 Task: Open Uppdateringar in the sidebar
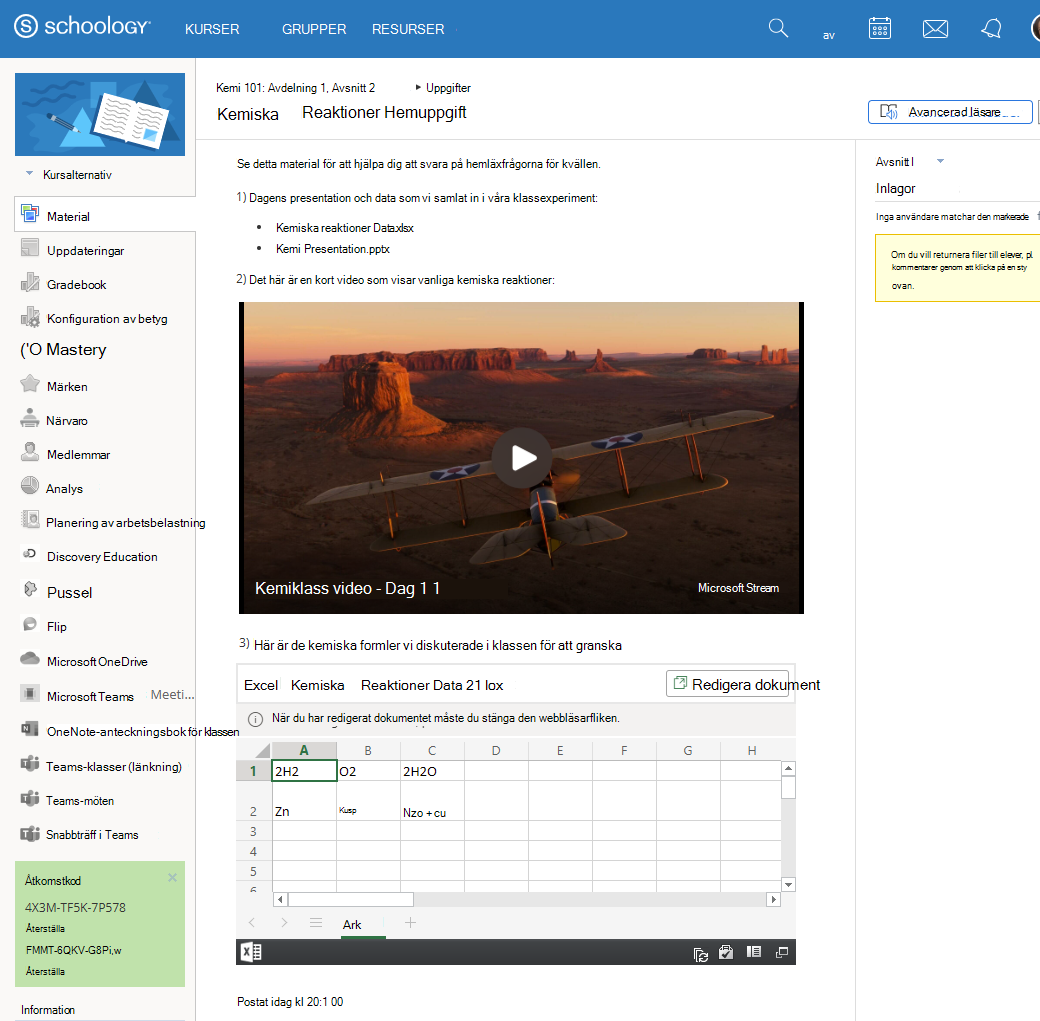86,251
